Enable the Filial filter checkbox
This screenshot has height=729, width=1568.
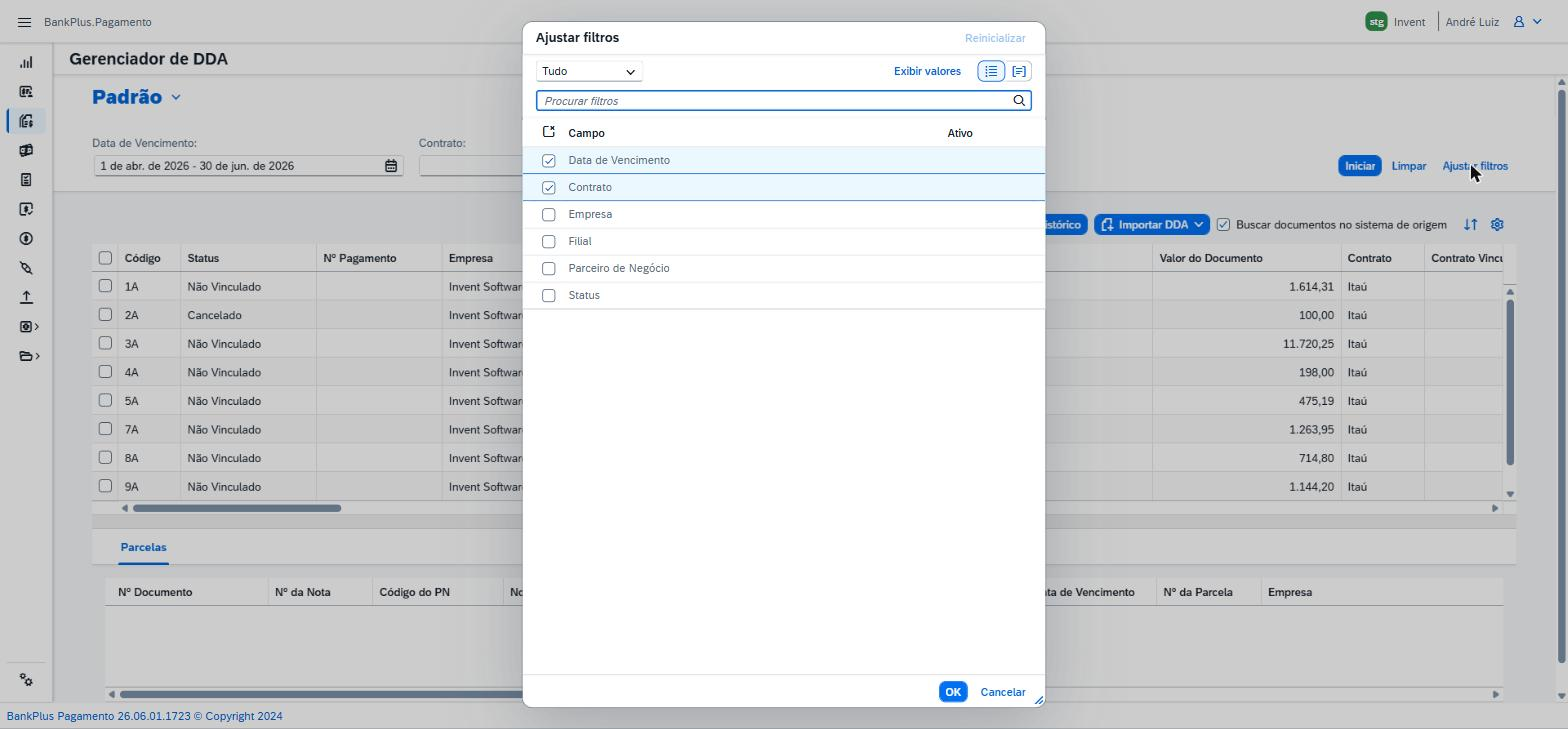[548, 241]
